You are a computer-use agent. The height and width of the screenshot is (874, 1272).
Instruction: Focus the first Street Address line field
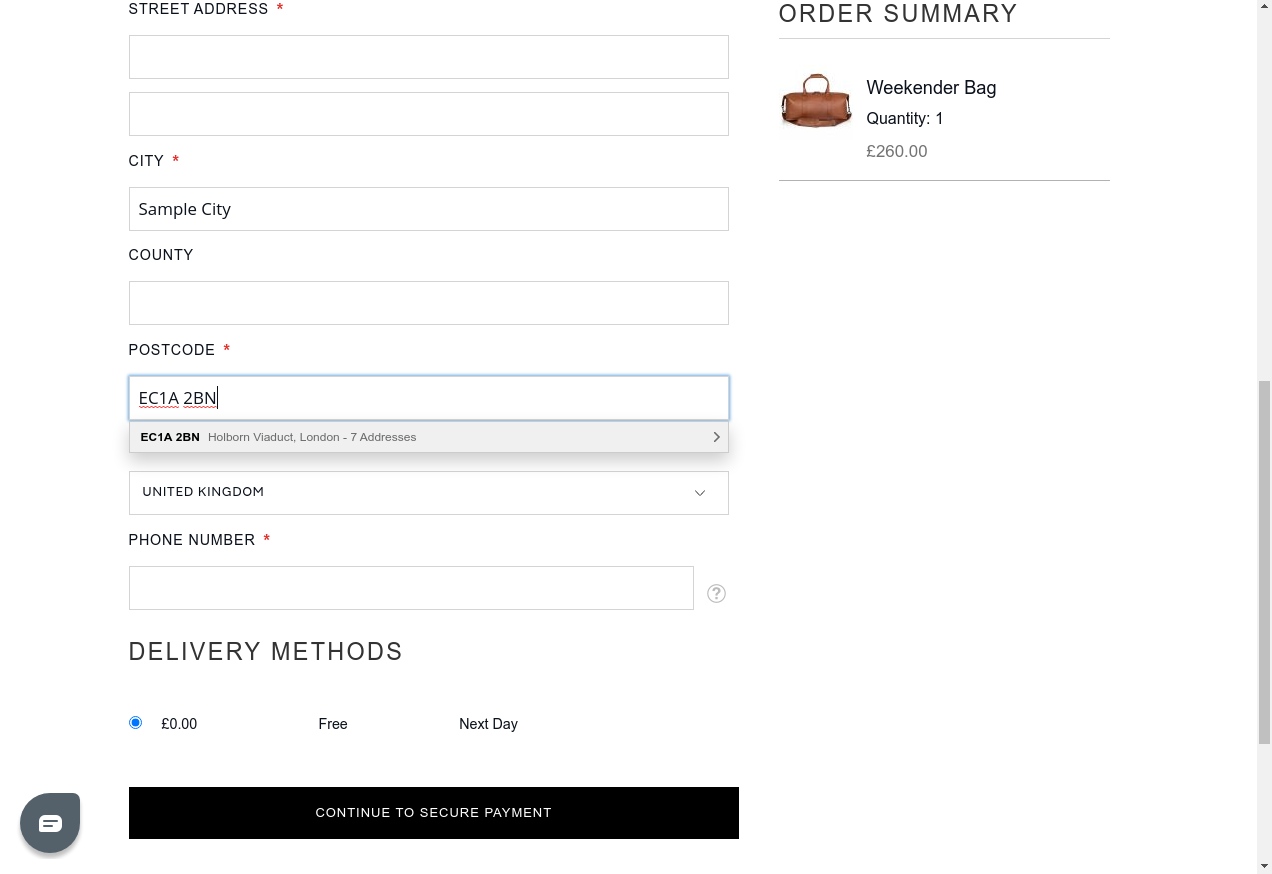pyautogui.click(x=428, y=57)
